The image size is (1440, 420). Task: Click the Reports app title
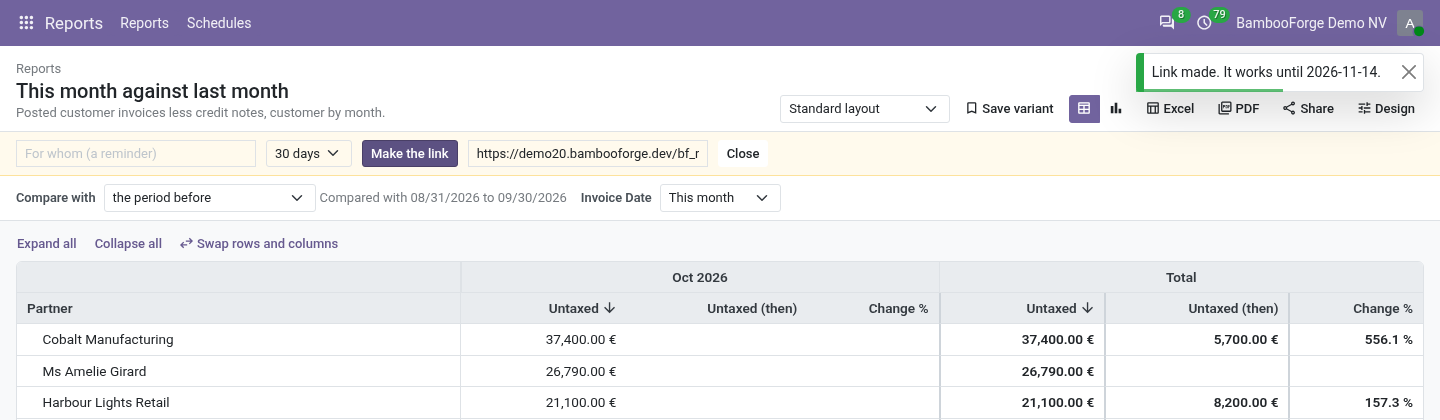(74, 23)
